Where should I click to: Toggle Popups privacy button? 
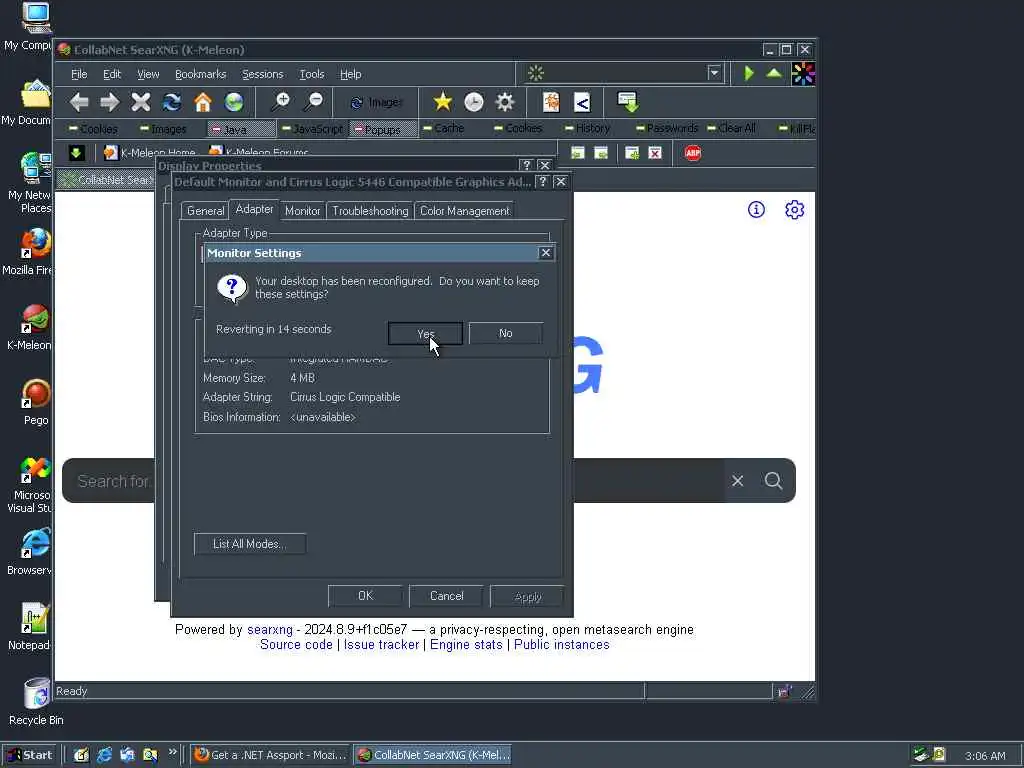click(x=383, y=129)
